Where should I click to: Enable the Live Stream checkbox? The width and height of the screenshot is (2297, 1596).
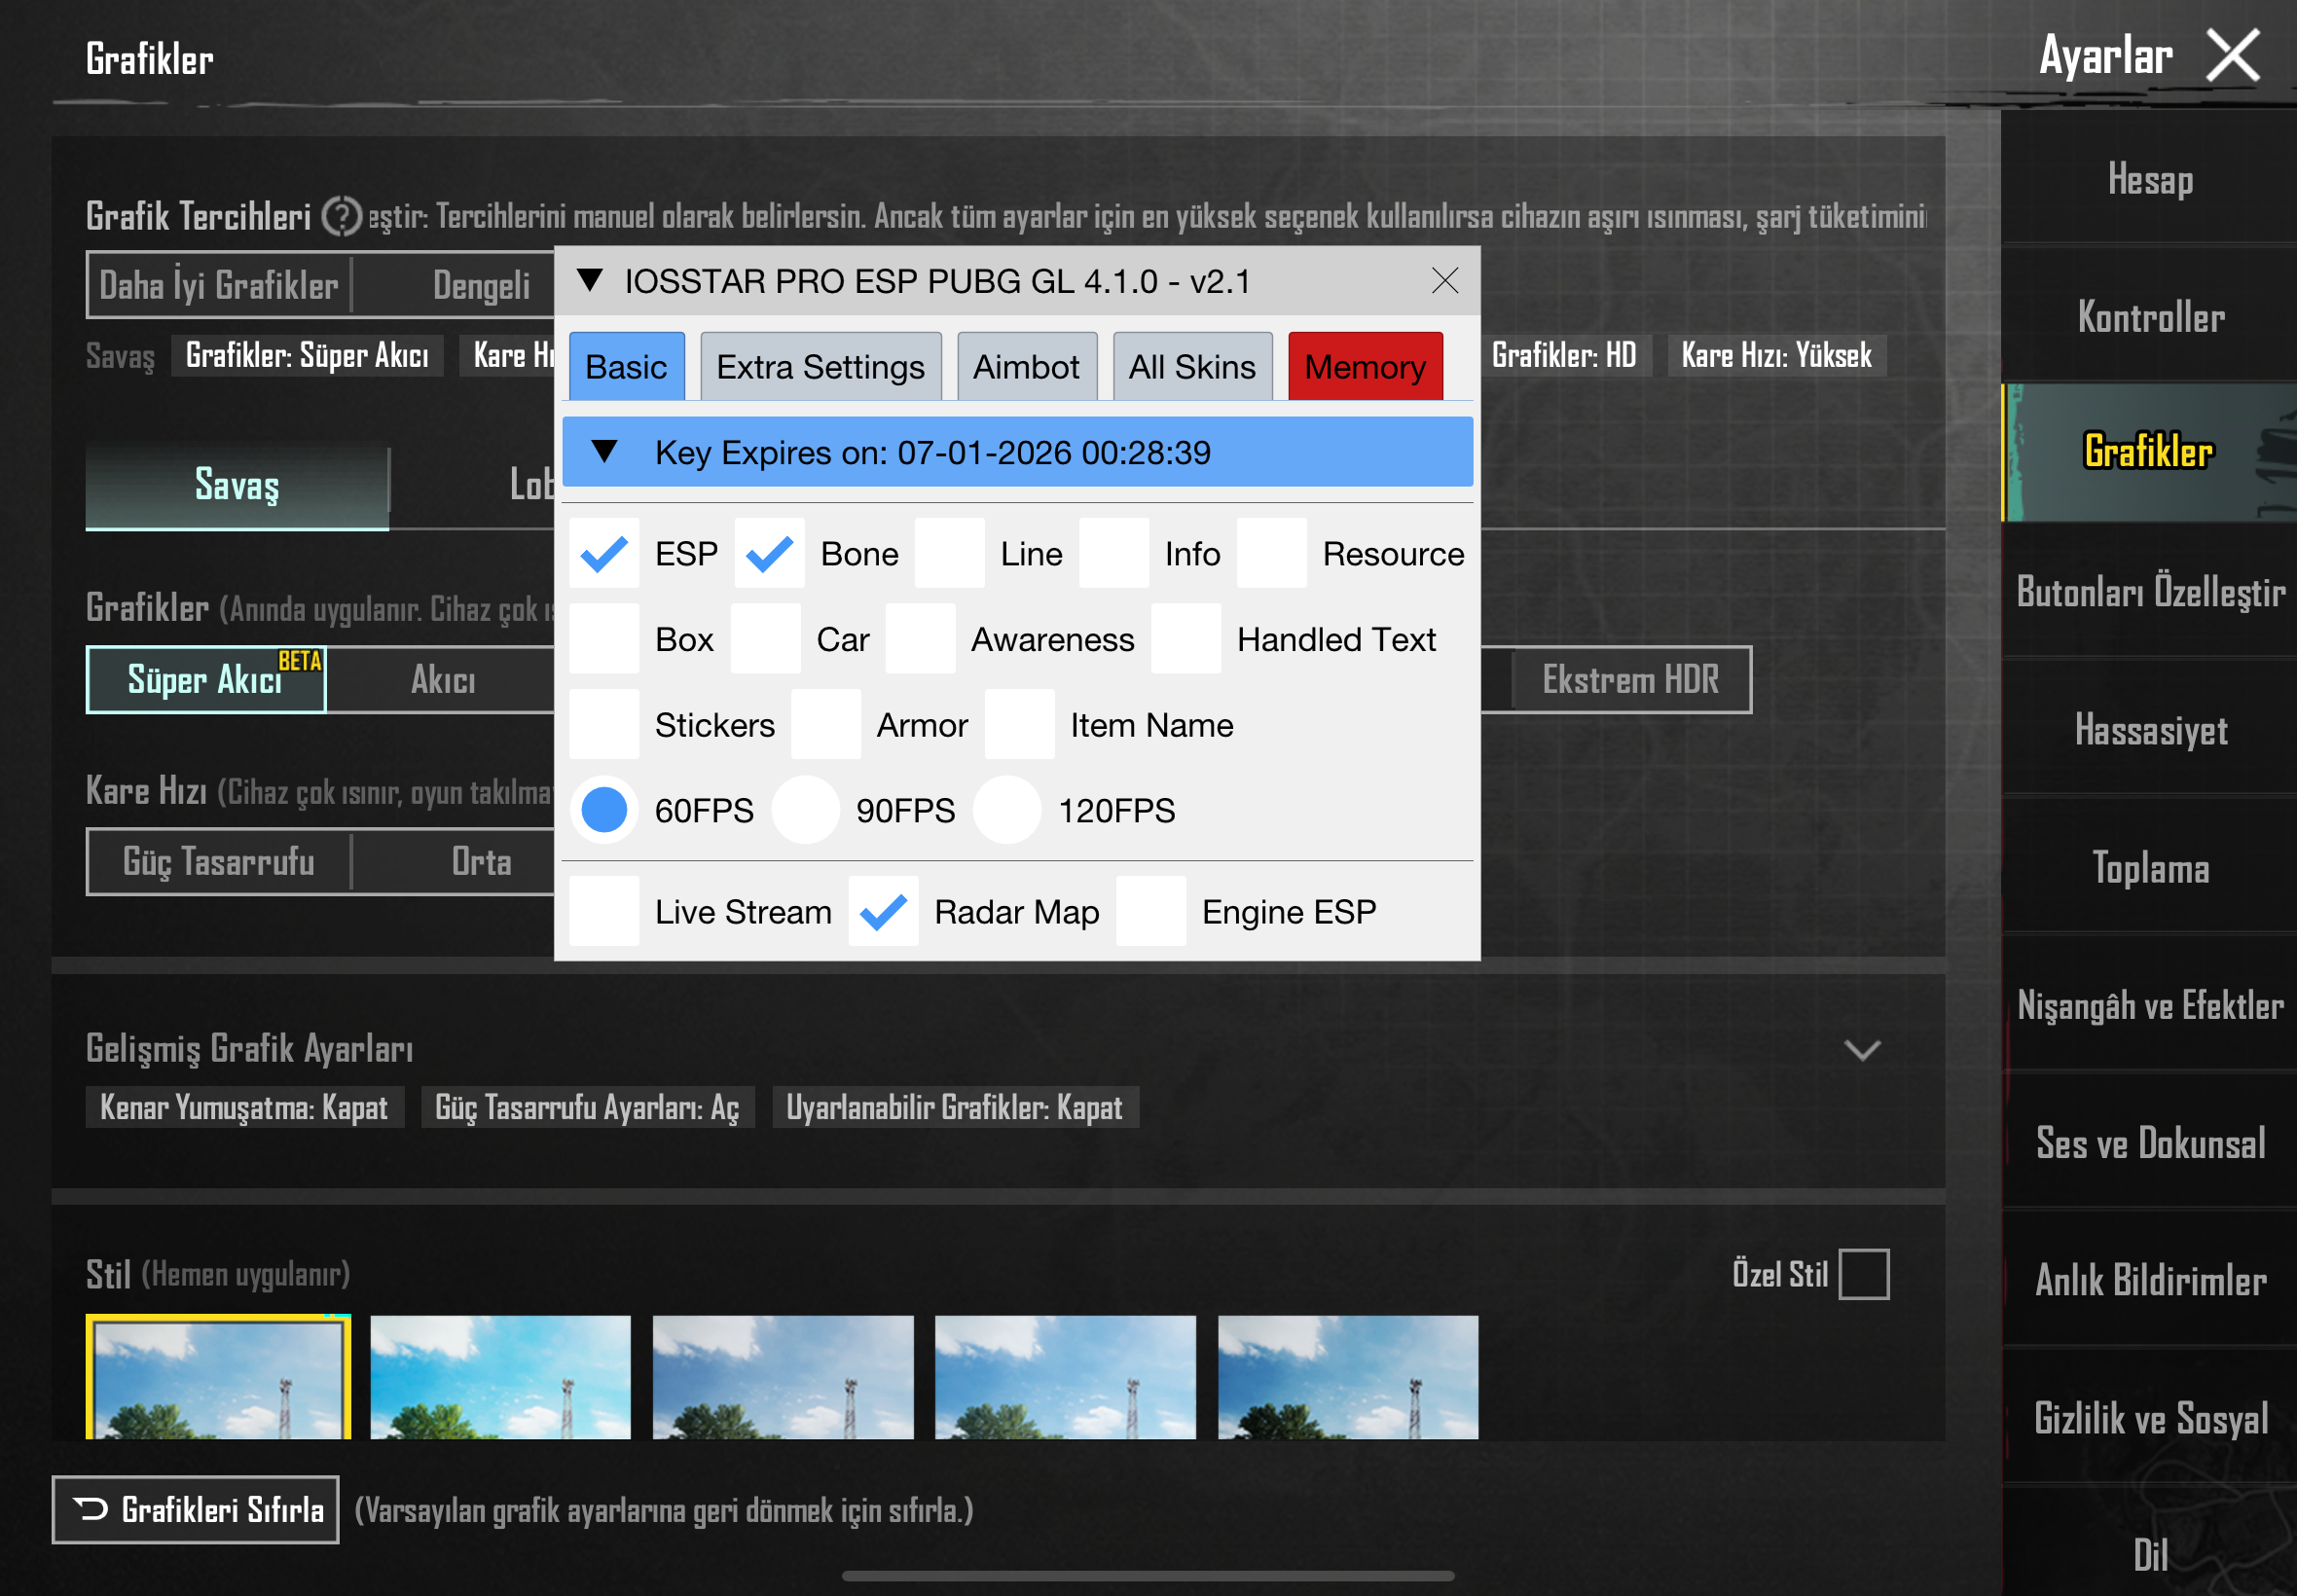604,911
